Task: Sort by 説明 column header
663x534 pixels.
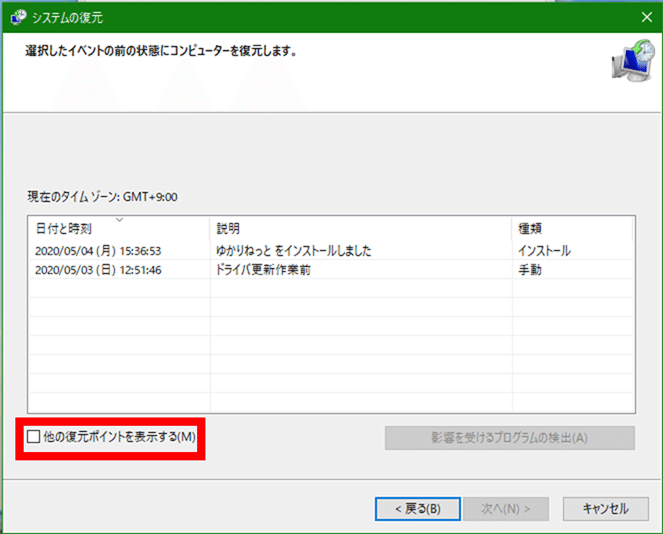Action: tap(361, 229)
